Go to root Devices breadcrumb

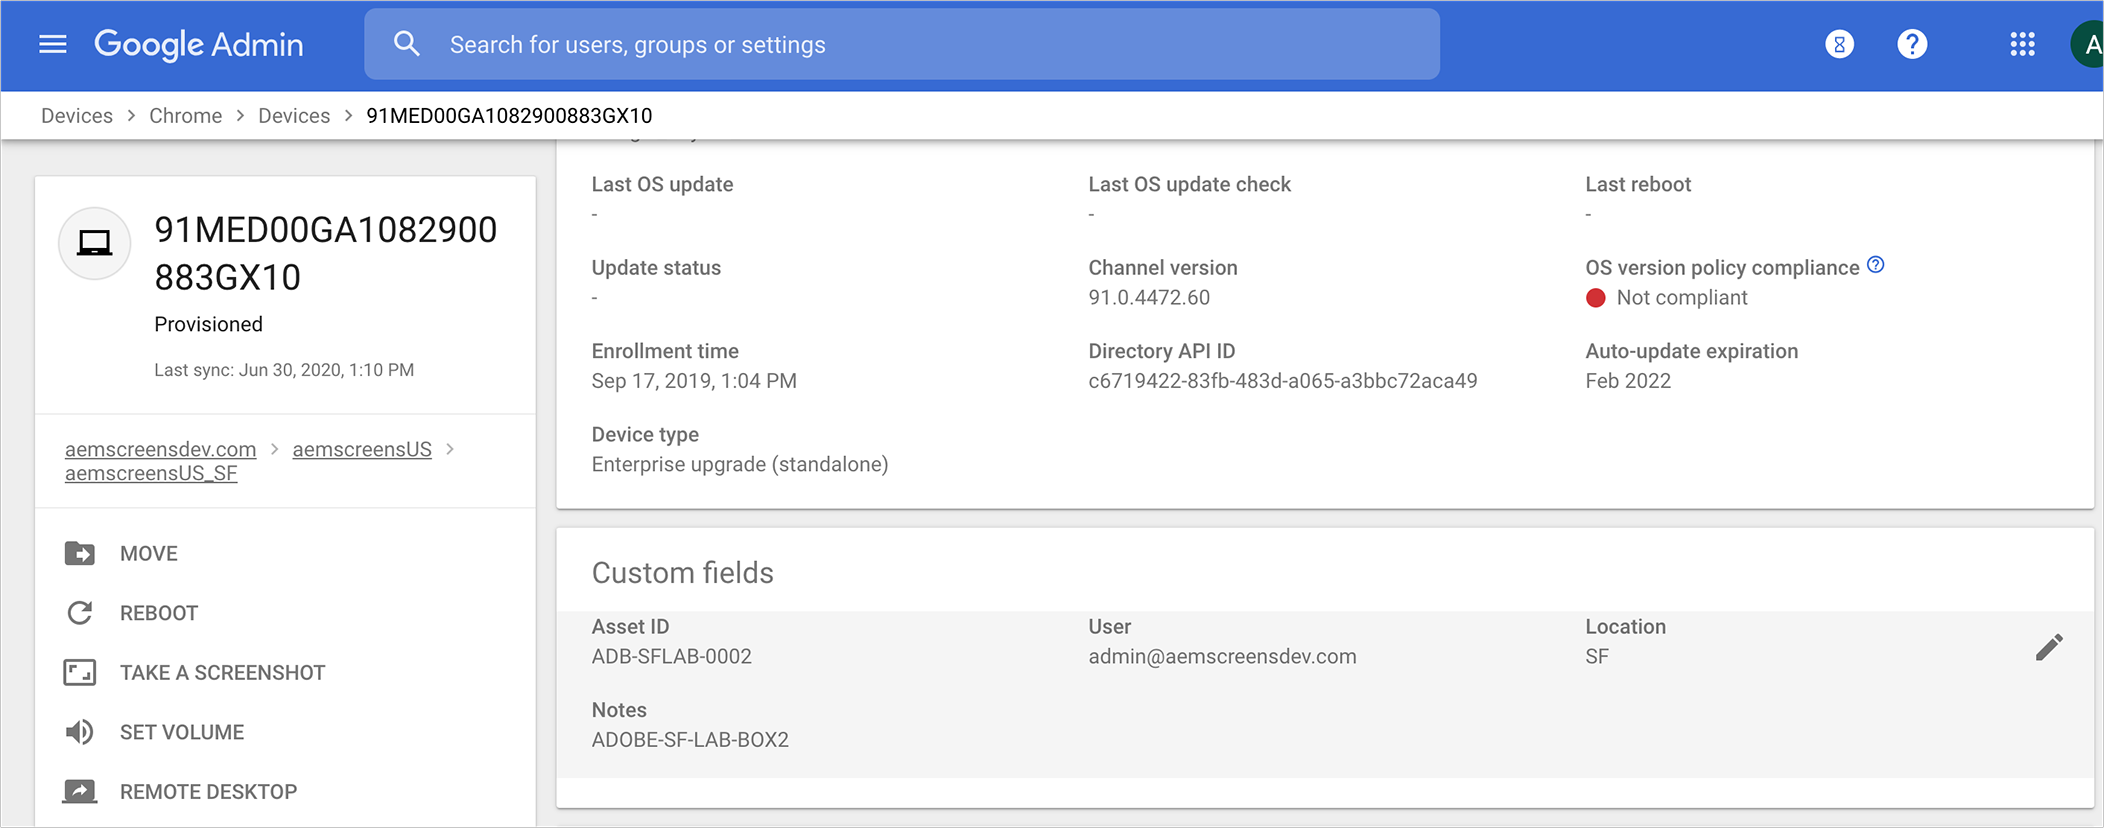77,116
